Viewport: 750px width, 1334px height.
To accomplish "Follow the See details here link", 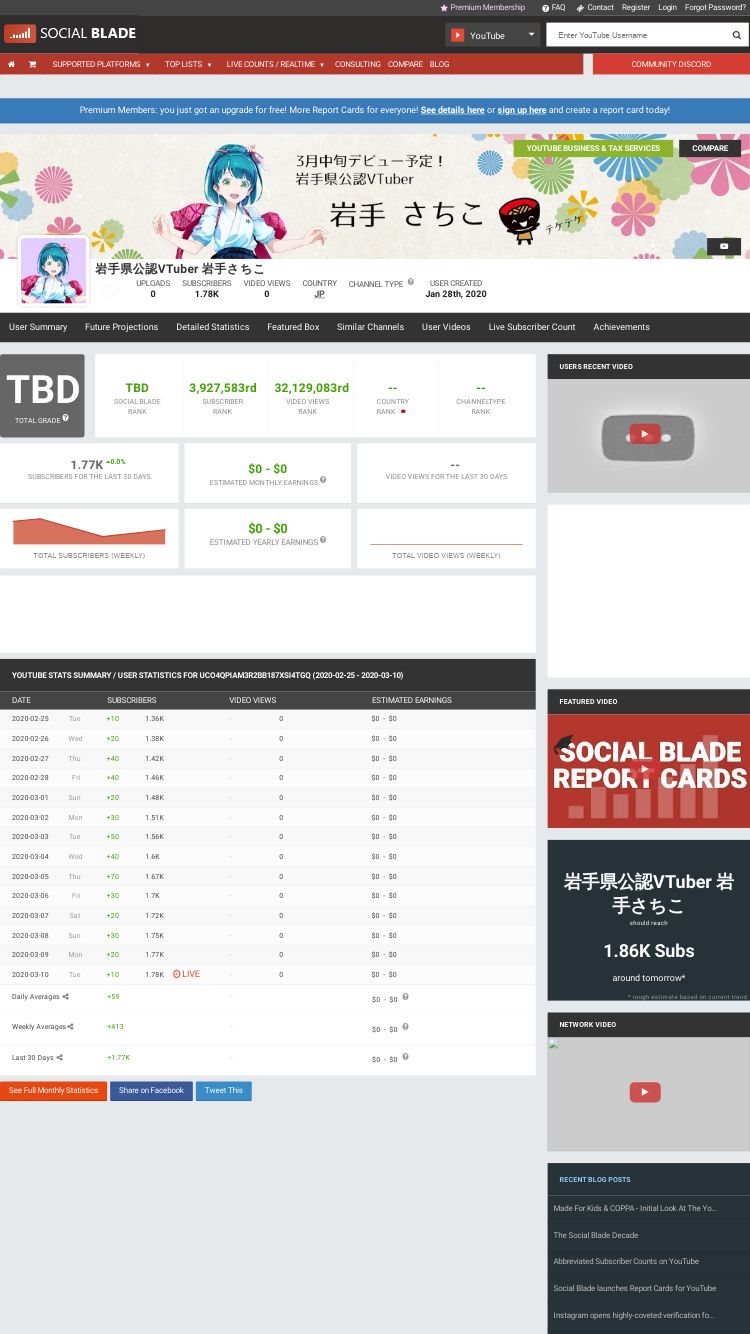I will [452, 110].
